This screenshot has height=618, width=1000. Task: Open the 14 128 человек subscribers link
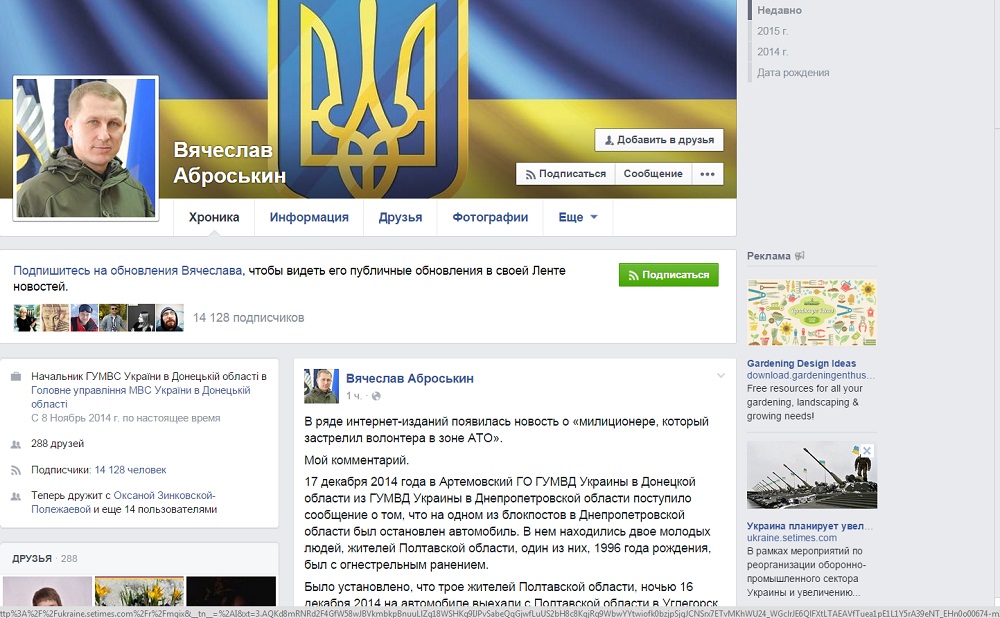130,470
